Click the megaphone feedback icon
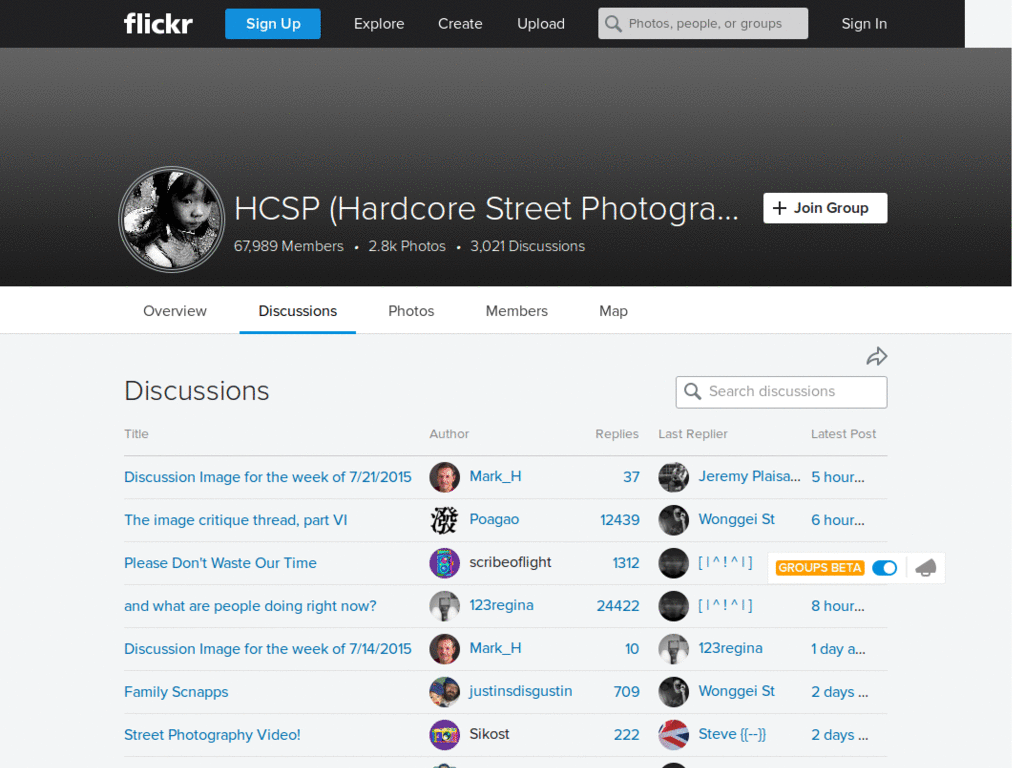Image resolution: width=1024 pixels, height=768 pixels. 925,567
